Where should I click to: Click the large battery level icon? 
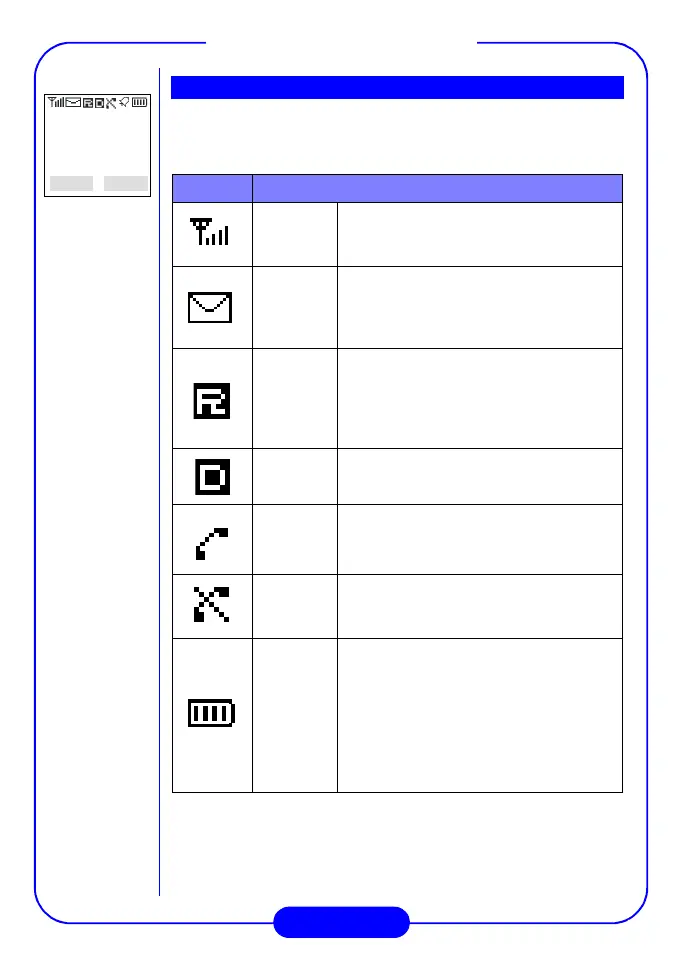211,714
